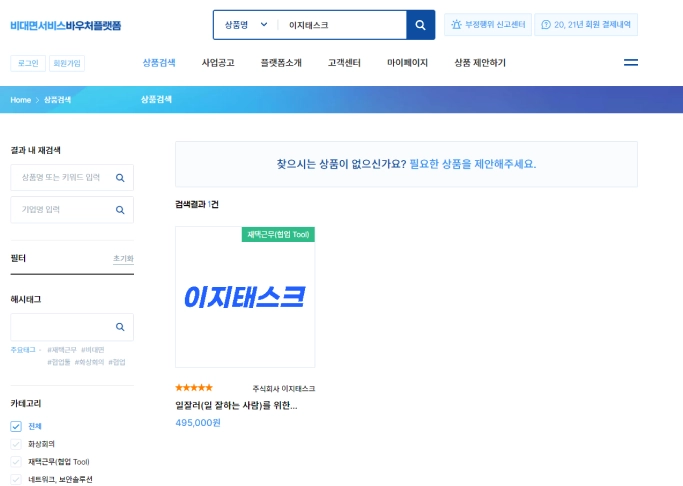Reset filters with 초기화 link
This screenshot has width=683, height=486.
pos(123,258)
